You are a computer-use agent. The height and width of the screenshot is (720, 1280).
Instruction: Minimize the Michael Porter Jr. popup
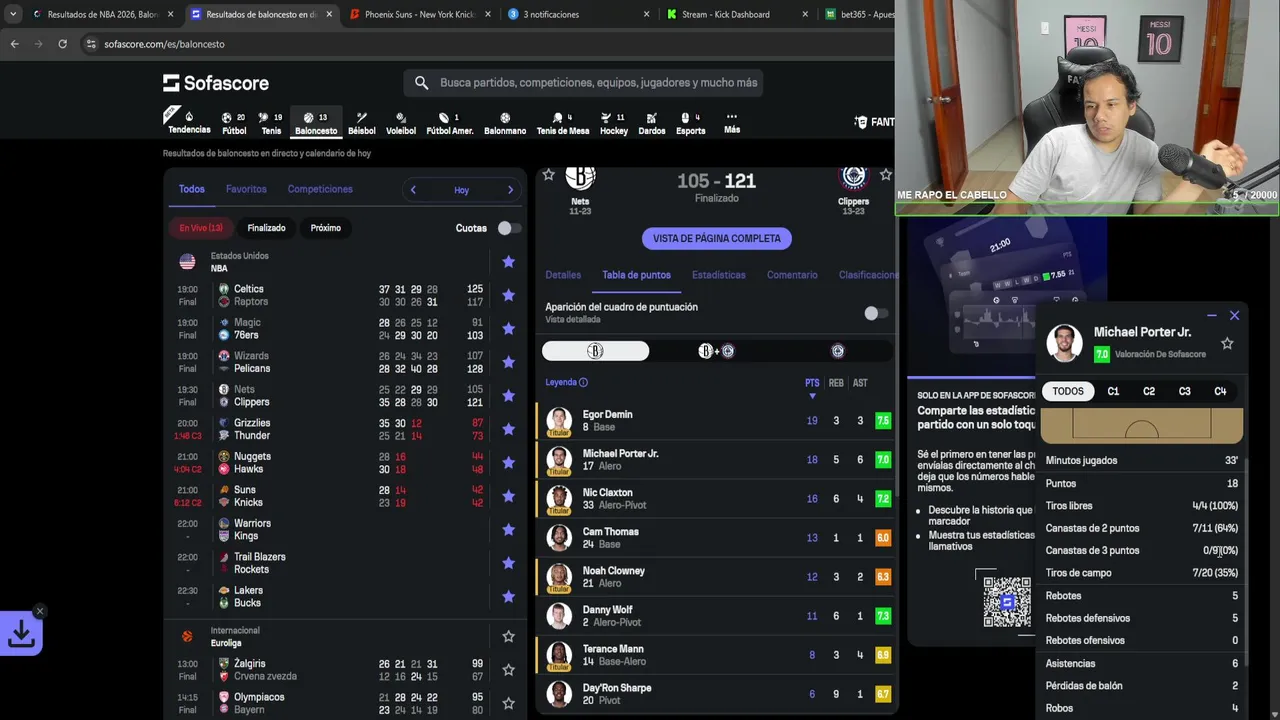1212,315
